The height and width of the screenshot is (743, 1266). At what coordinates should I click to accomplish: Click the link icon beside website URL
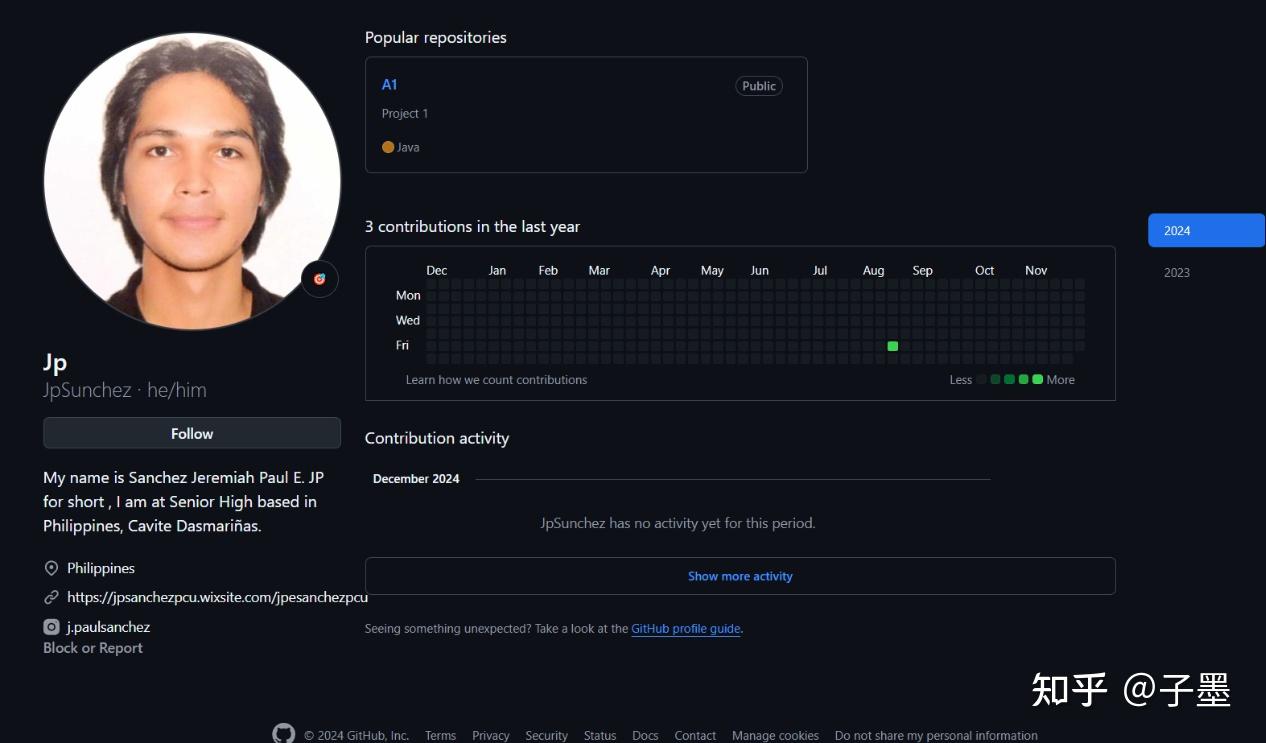51,597
